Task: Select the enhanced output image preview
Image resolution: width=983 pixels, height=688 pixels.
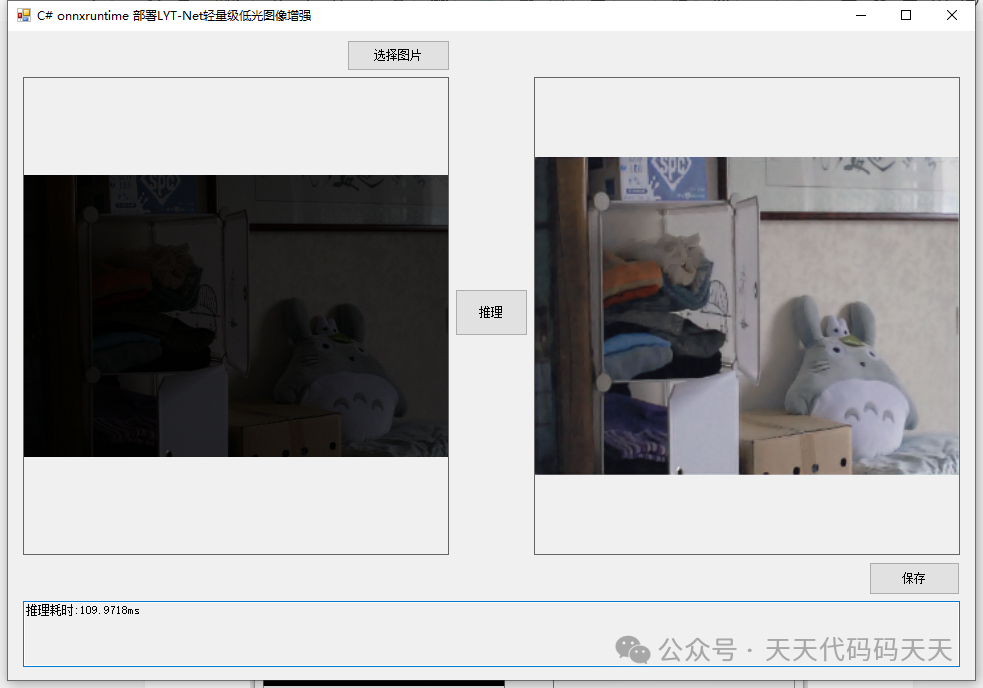Action: click(x=747, y=316)
